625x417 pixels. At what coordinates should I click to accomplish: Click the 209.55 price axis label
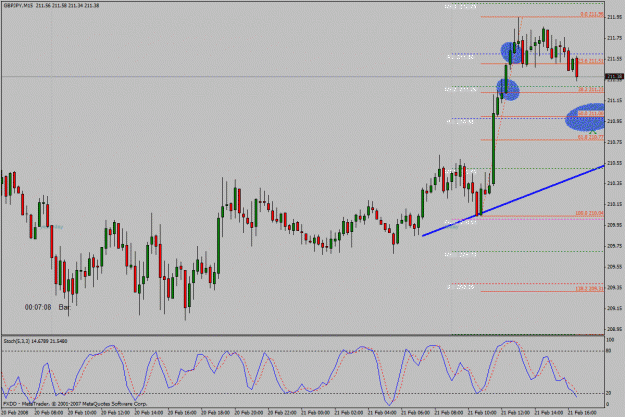click(x=615, y=267)
